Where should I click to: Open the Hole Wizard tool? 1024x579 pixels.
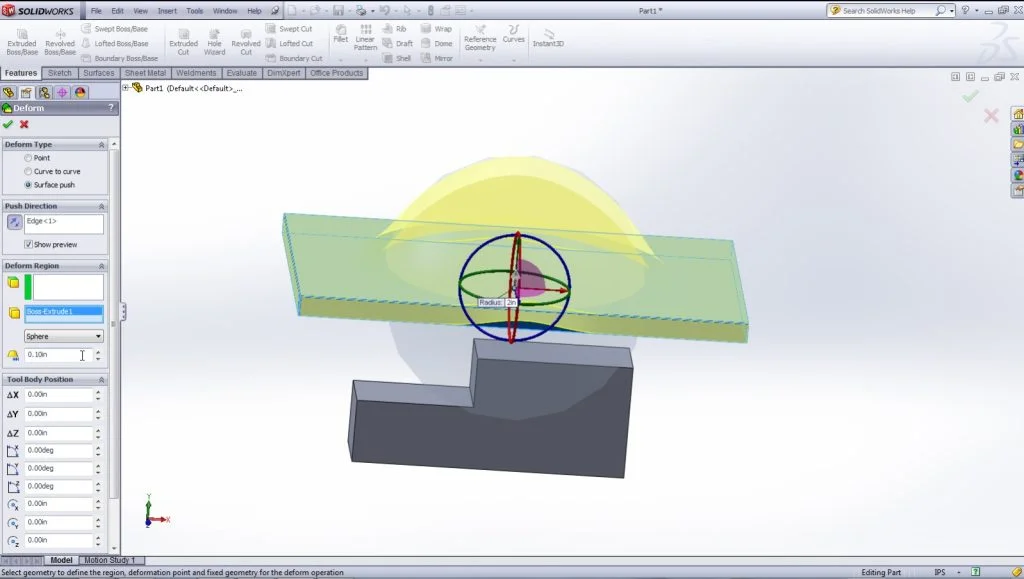(214, 40)
